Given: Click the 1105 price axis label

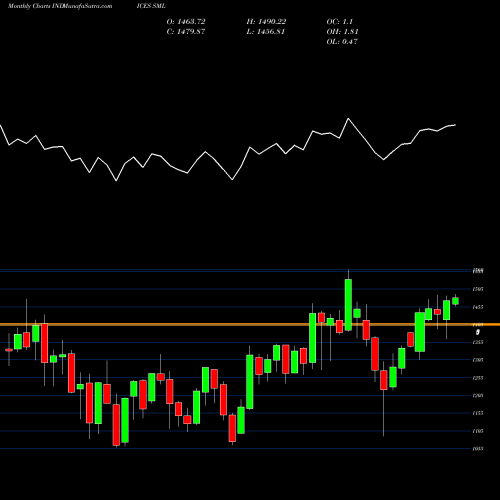Looking at the screenshot, I should [478, 431].
